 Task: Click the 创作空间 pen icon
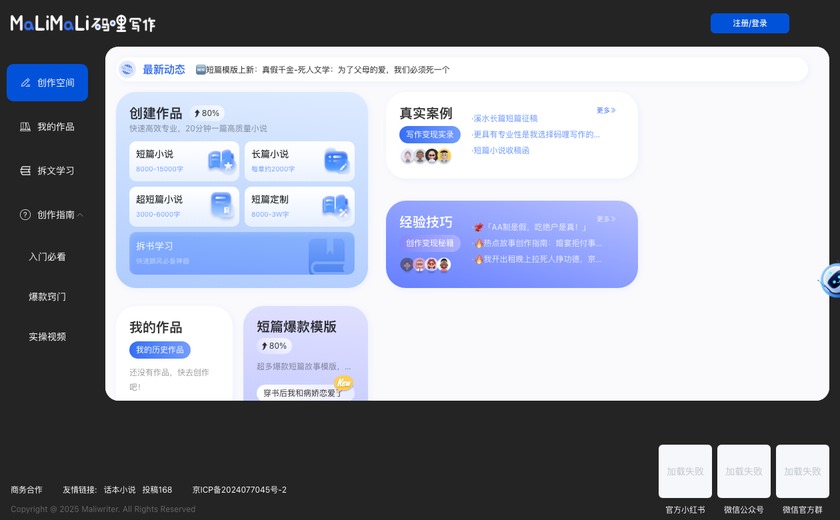click(x=25, y=82)
